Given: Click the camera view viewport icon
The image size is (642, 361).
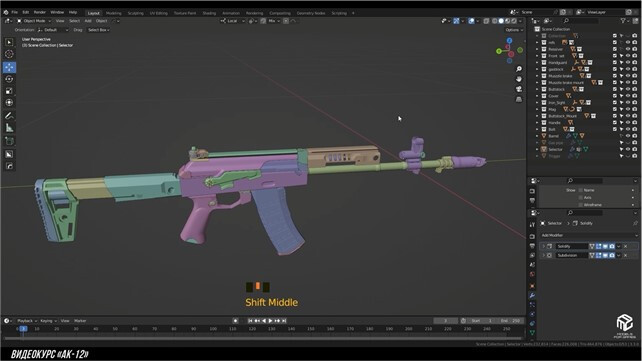Looking at the screenshot, I should pos(519,89).
